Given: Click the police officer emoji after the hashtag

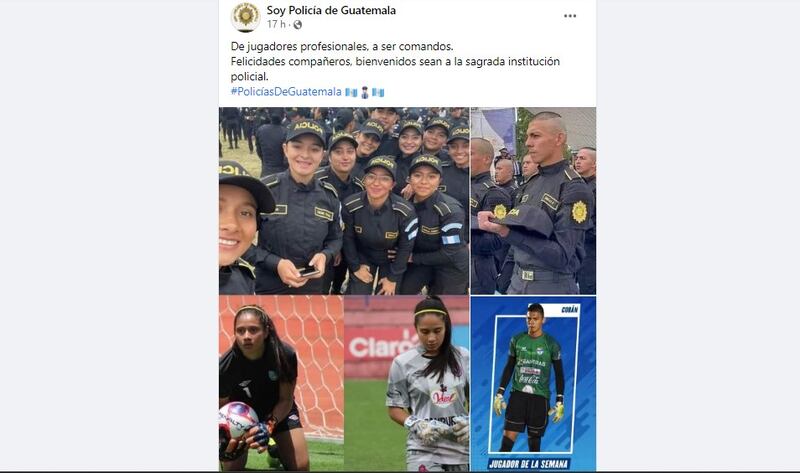Looking at the screenshot, I should (x=365, y=92).
